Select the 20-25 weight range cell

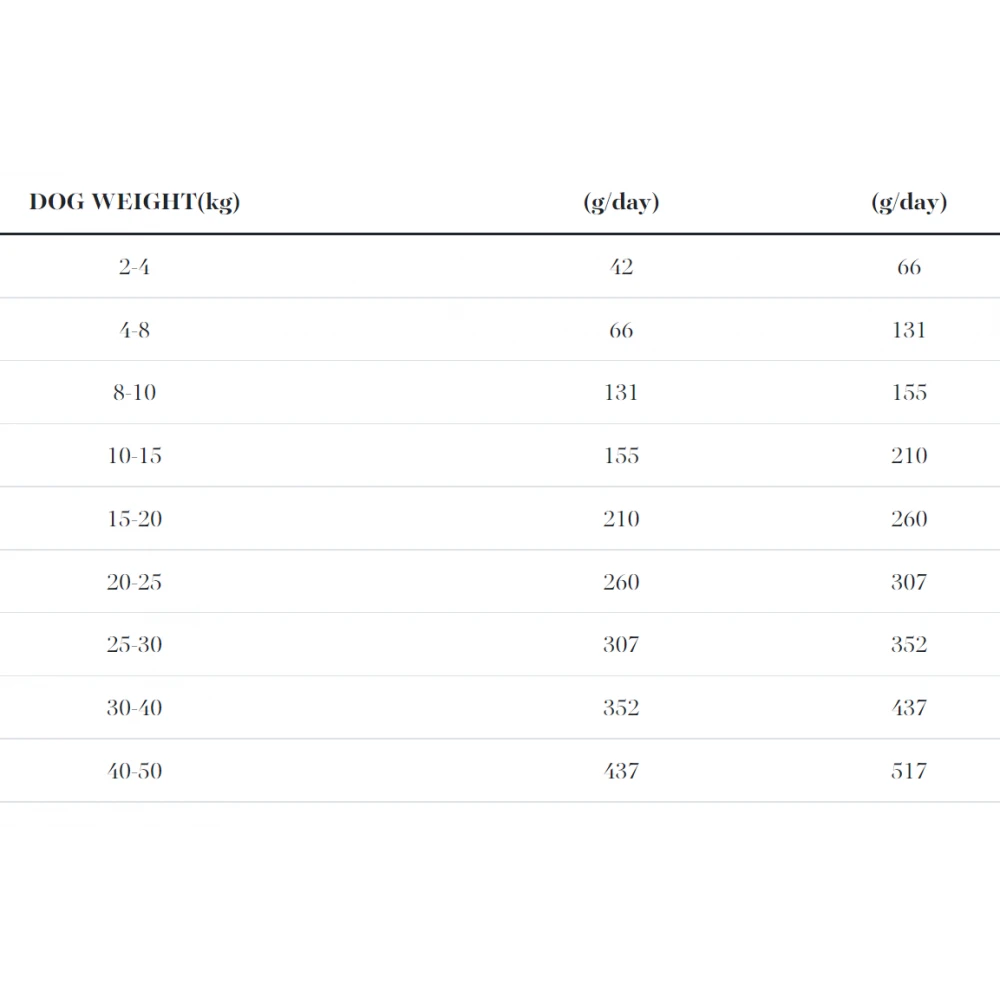(x=134, y=582)
